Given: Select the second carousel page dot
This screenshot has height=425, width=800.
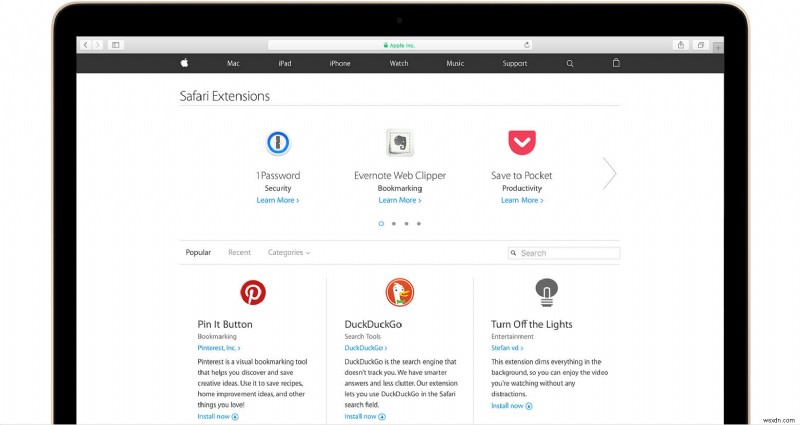Looking at the screenshot, I should (x=393, y=224).
